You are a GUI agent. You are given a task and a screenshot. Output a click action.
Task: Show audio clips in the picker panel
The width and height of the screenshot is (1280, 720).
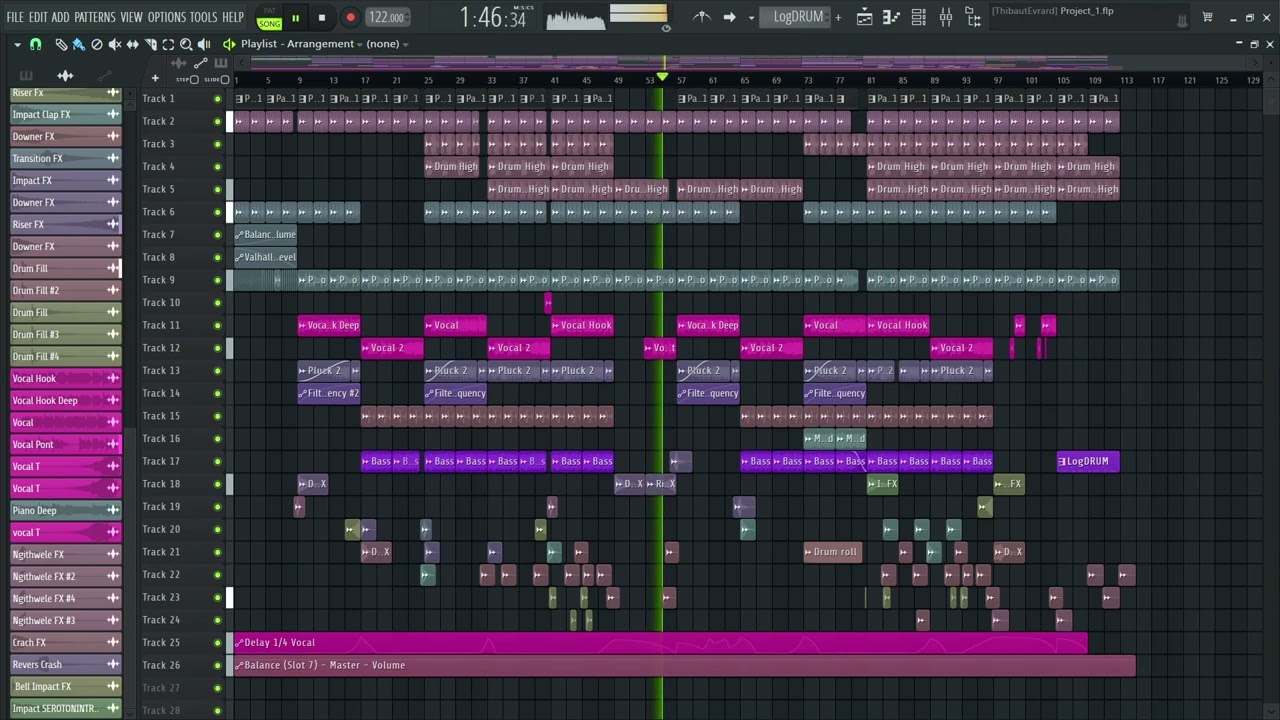[x=65, y=75]
